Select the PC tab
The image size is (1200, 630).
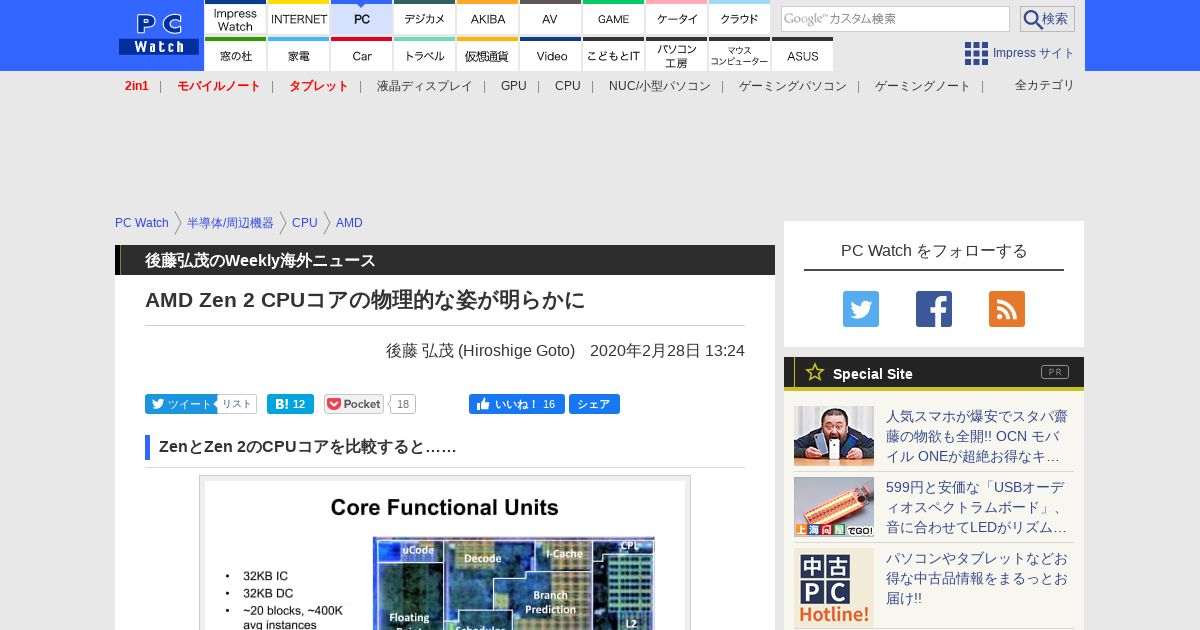(x=362, y=18)
